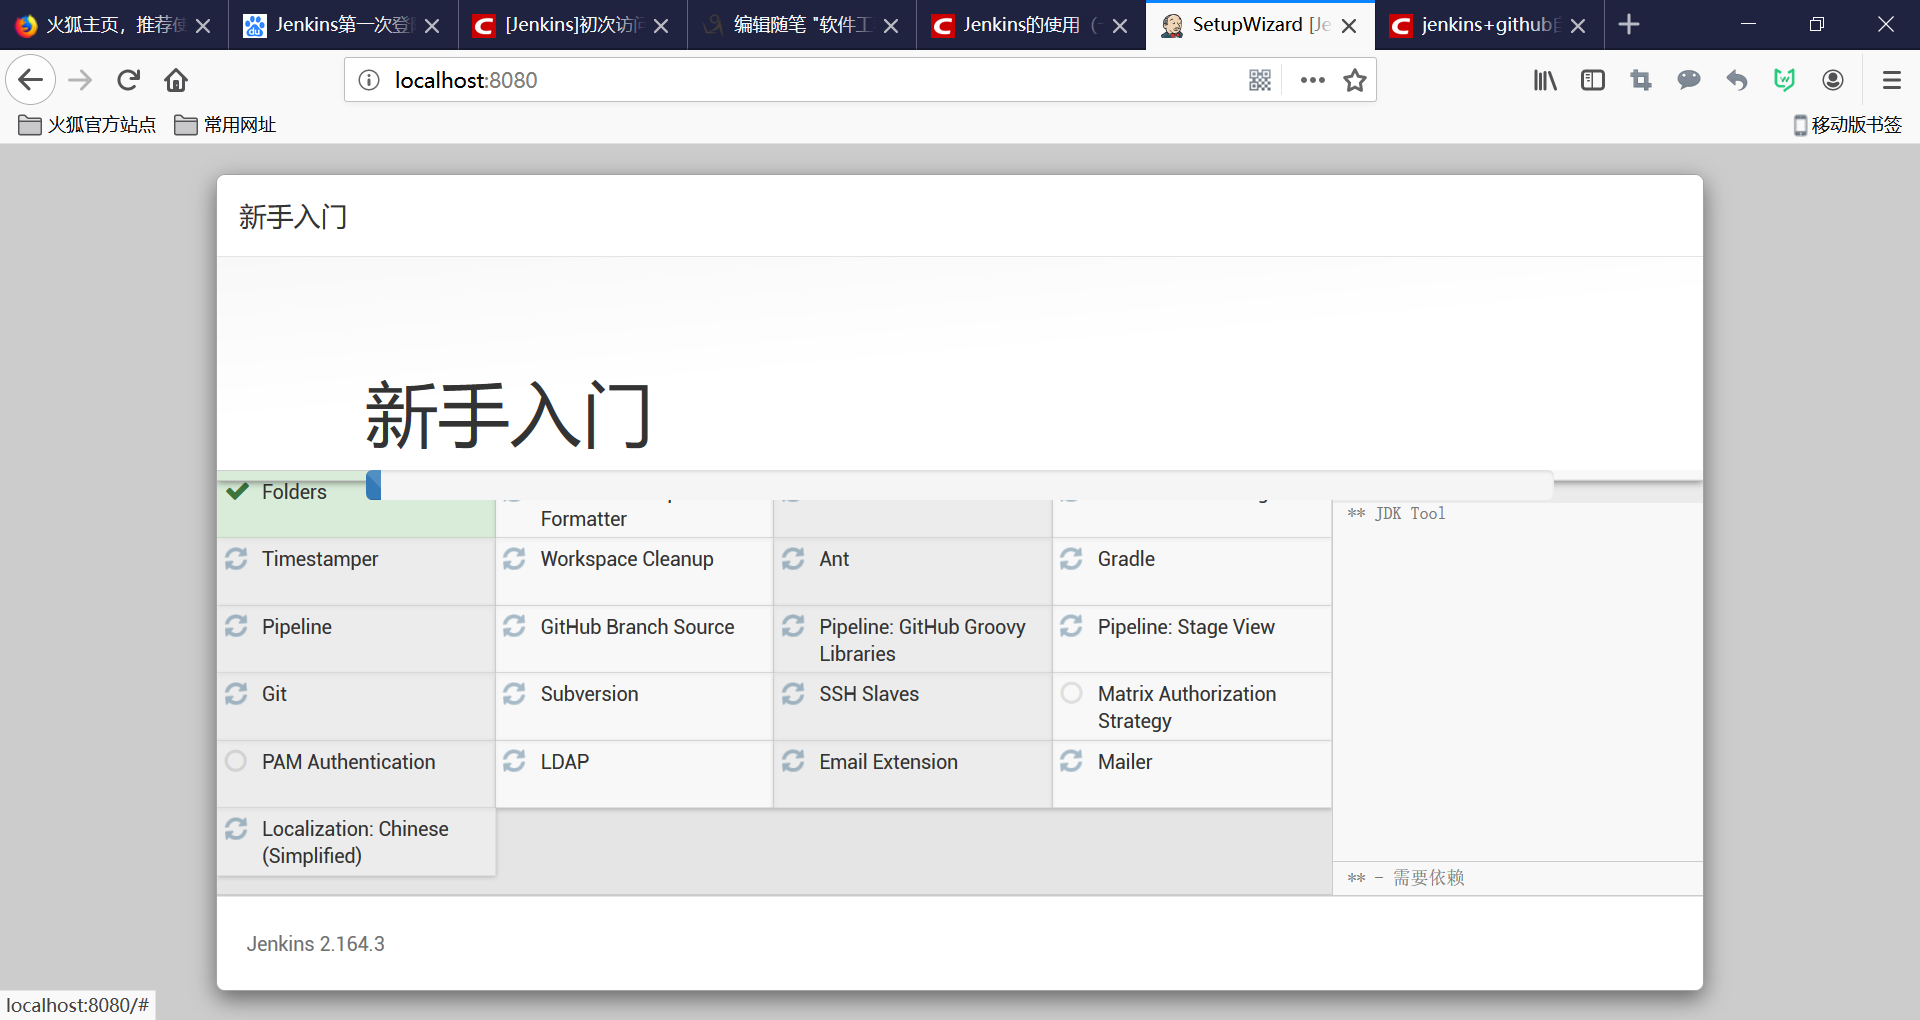Reload the current page

(128, 80)
